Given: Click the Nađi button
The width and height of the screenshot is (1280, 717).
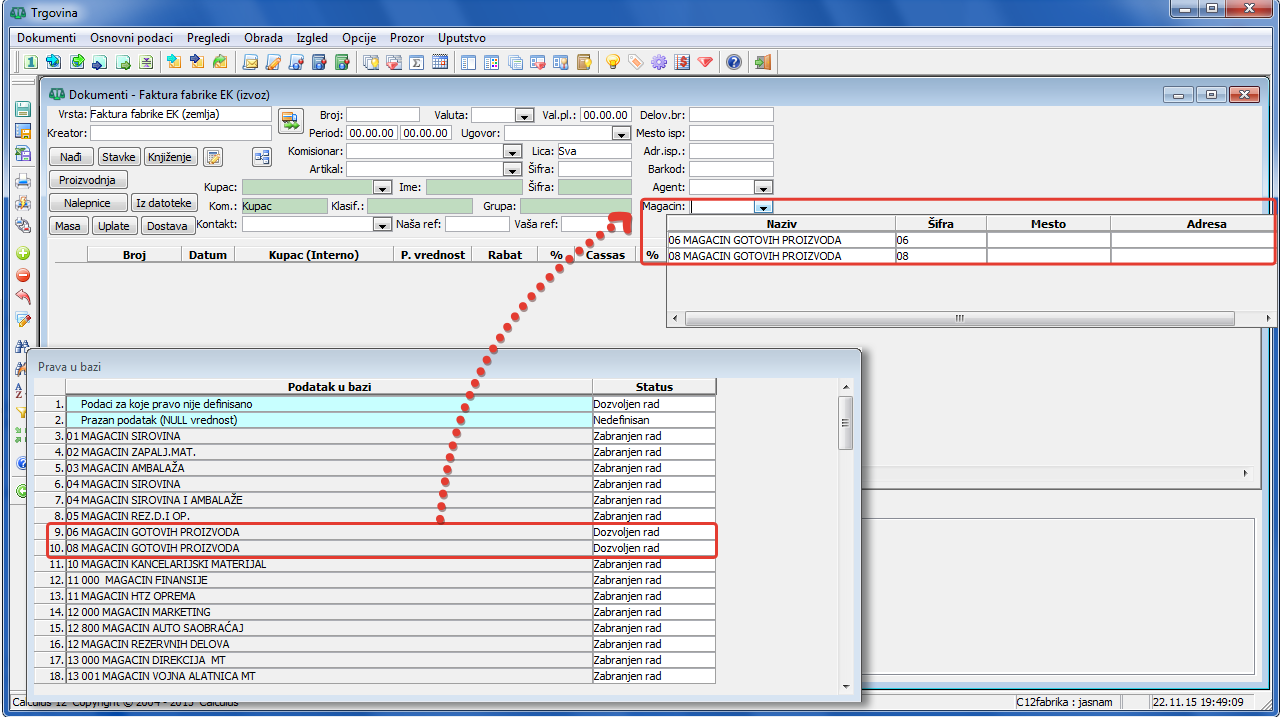Looking at the screenshot, I should [x=71, y=157].
